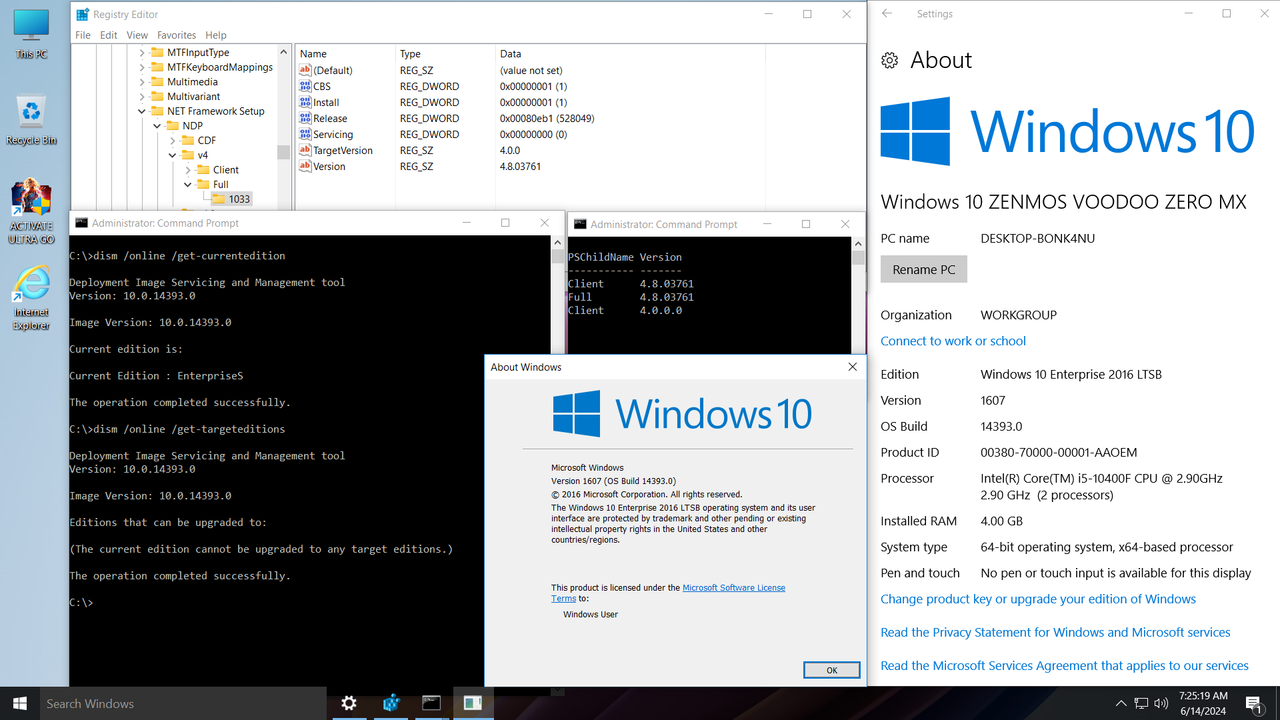Open the Microsoft Services Agreement link

click(x=1064, y=665)
